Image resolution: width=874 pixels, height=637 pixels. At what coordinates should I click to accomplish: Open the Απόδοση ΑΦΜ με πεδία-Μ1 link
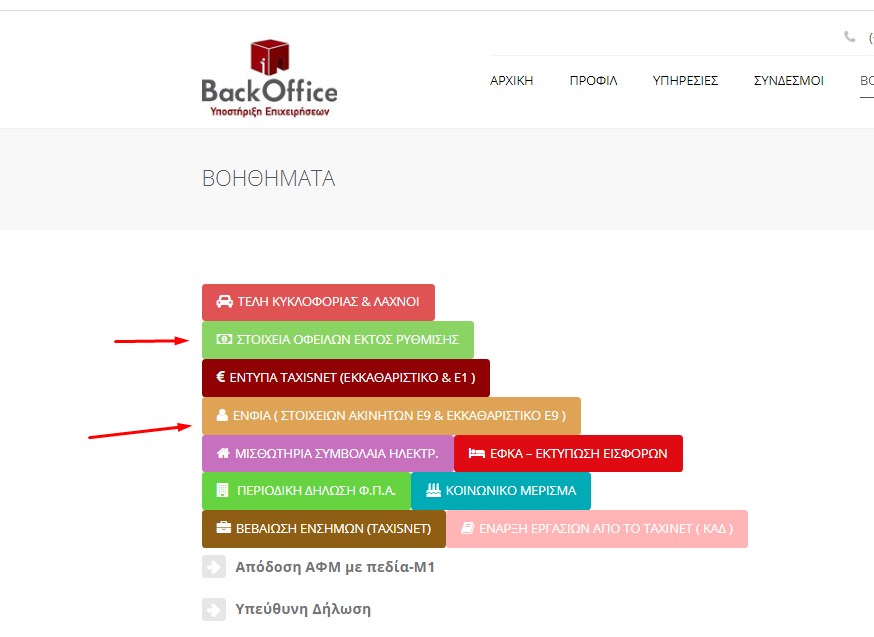click(334, 567)
